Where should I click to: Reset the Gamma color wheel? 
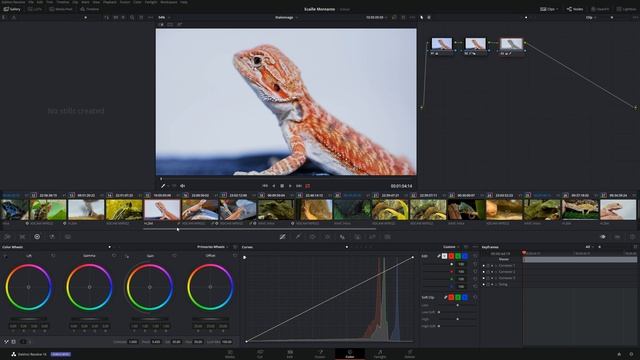coord(114,256)
